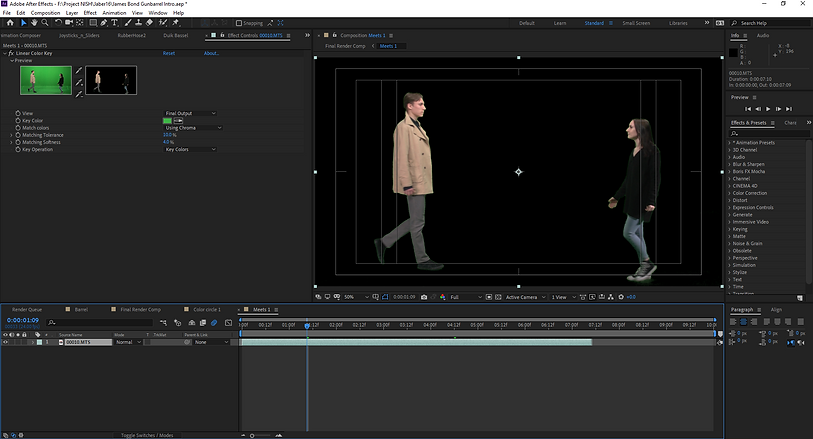Toggle the Matching Tolerance stopwatch
This screenshot has width=813, height=439.
point(18,135)
